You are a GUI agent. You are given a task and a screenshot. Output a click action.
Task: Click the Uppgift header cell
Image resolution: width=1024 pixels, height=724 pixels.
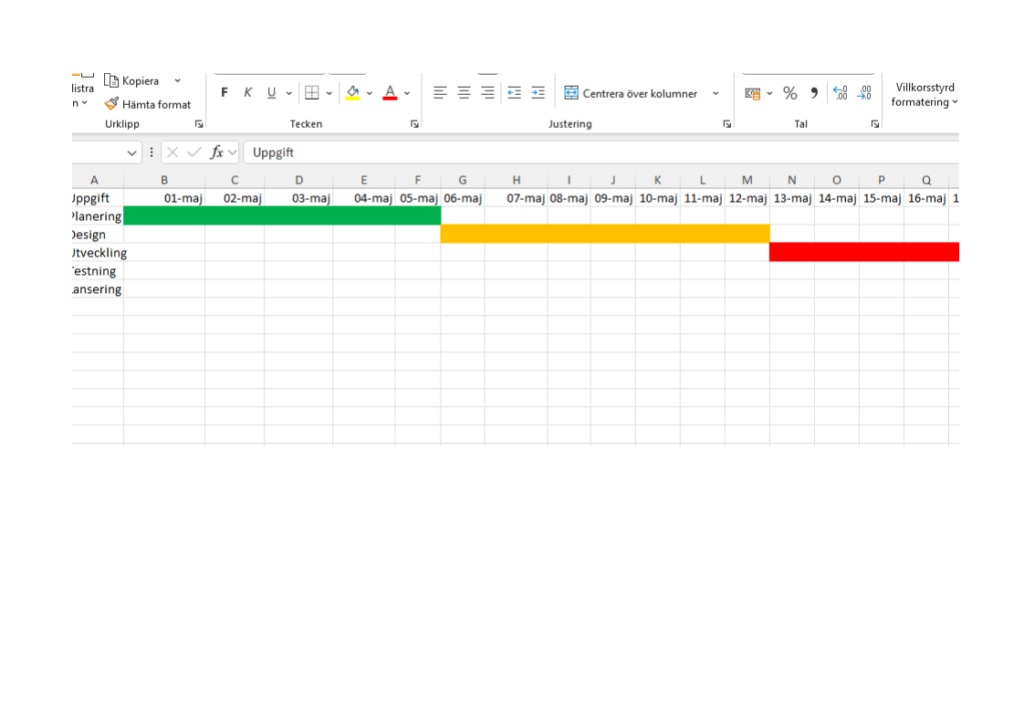[x=97, y=198]
